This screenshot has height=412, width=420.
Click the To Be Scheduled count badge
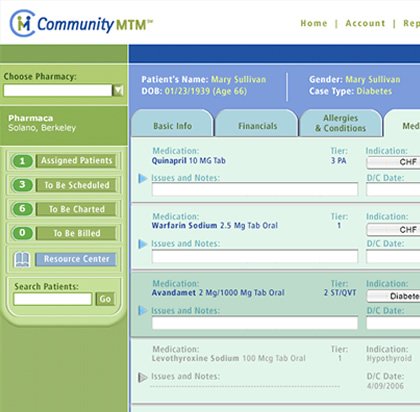[x=22, y=185]
